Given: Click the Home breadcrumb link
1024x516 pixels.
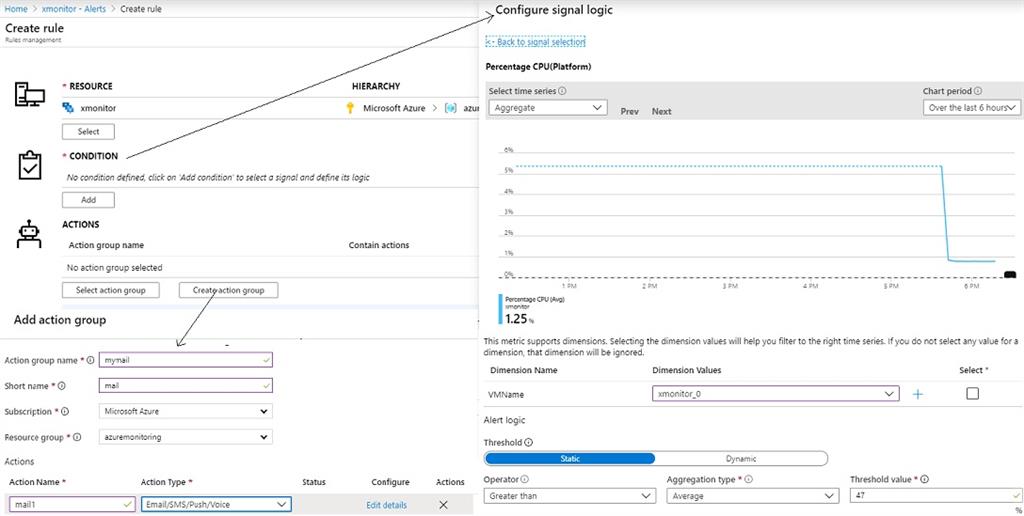Looking at the screenshot, I should pyautogui.click(x=16, y=9).
